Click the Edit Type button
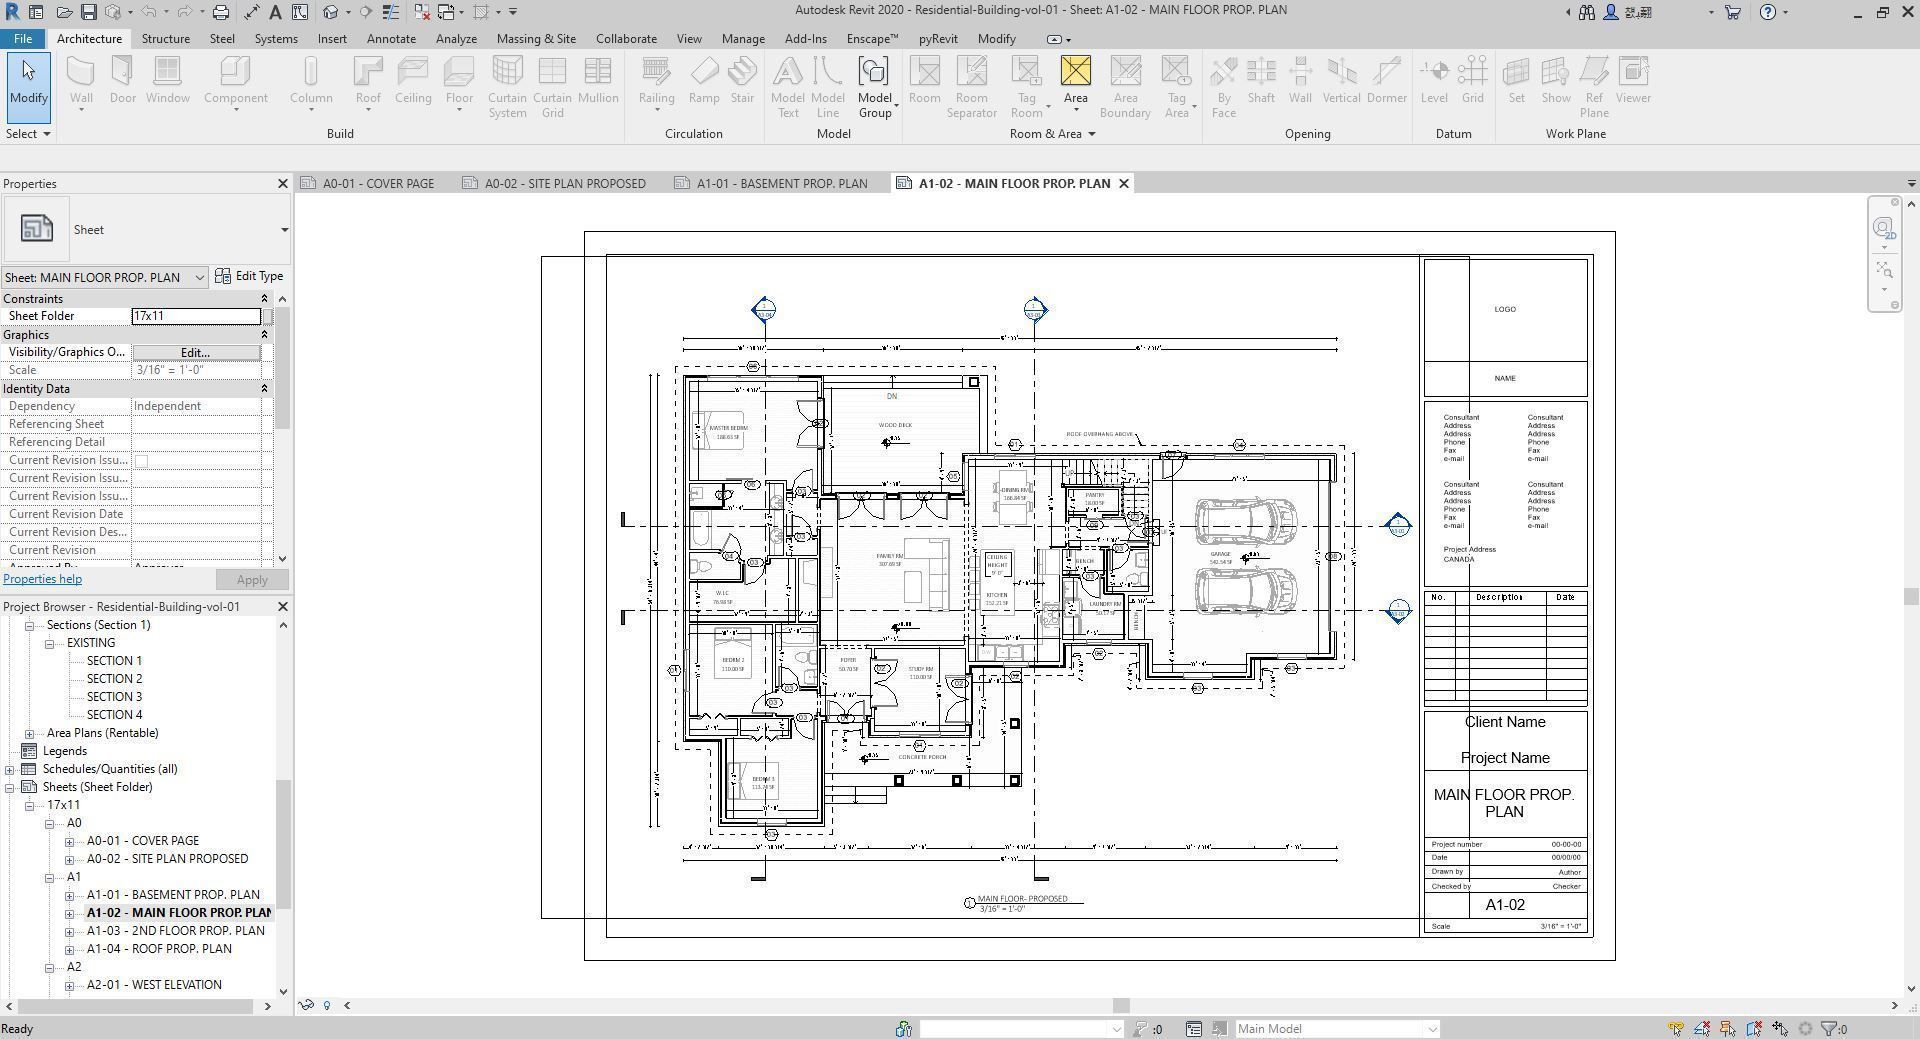 250,276
